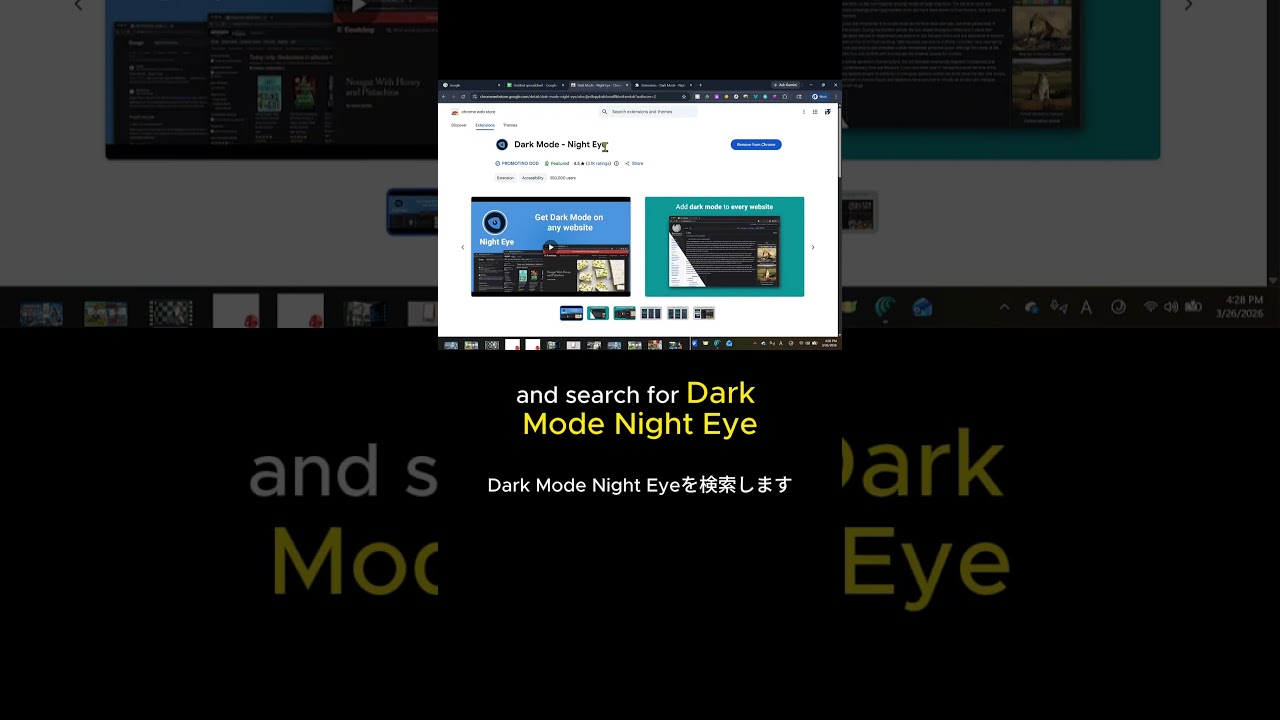Switch to the Google browser tab
This screenshot has height=720, width=1280.
[471, 85]
